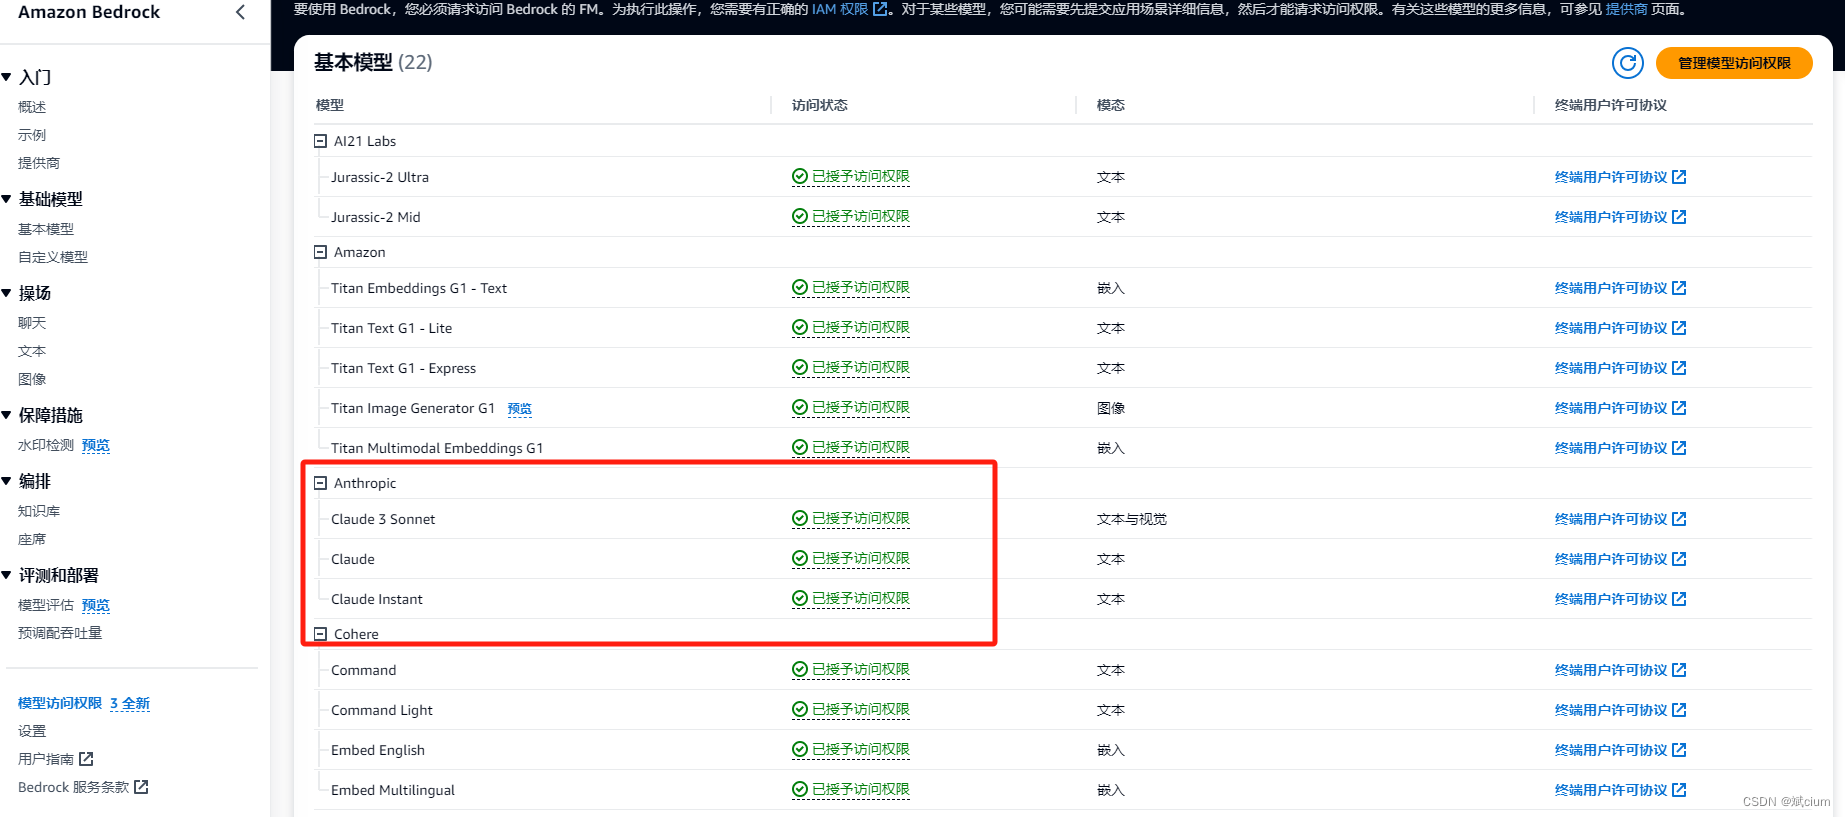Collapse the Amazon Bedrock sidebar arrow

point(240,12)
